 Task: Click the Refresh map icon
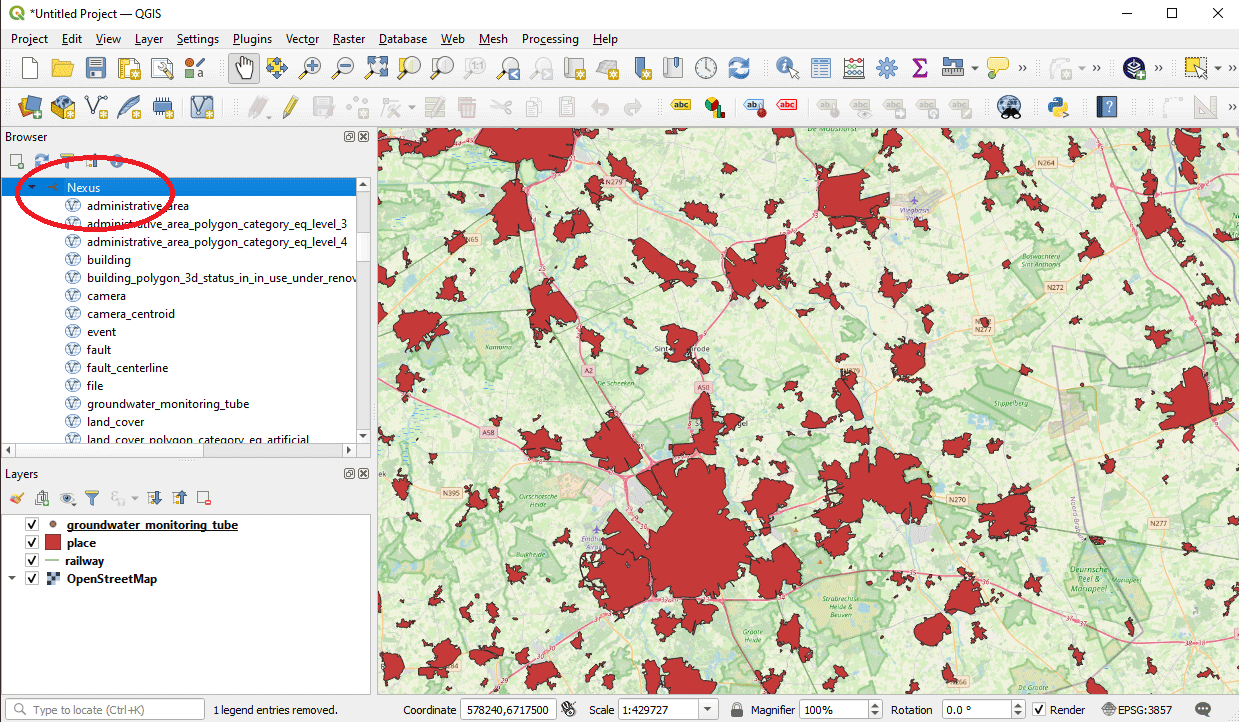coord(739,68)
